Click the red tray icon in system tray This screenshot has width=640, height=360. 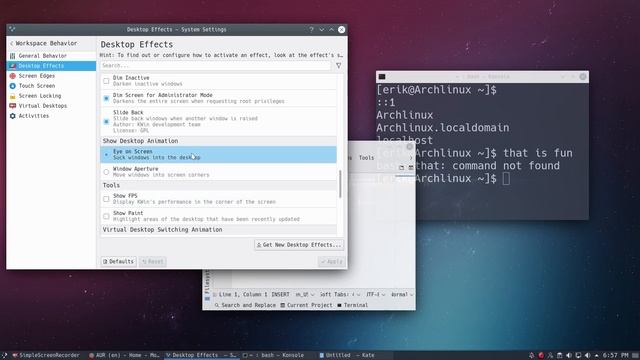point(541,356)
